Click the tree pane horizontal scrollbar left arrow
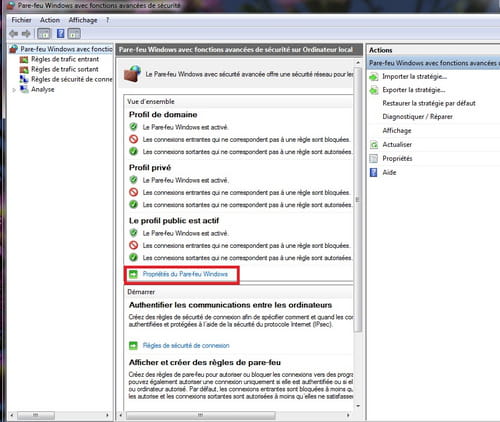Viewport: 500px width, 422px height. (12, 415)
